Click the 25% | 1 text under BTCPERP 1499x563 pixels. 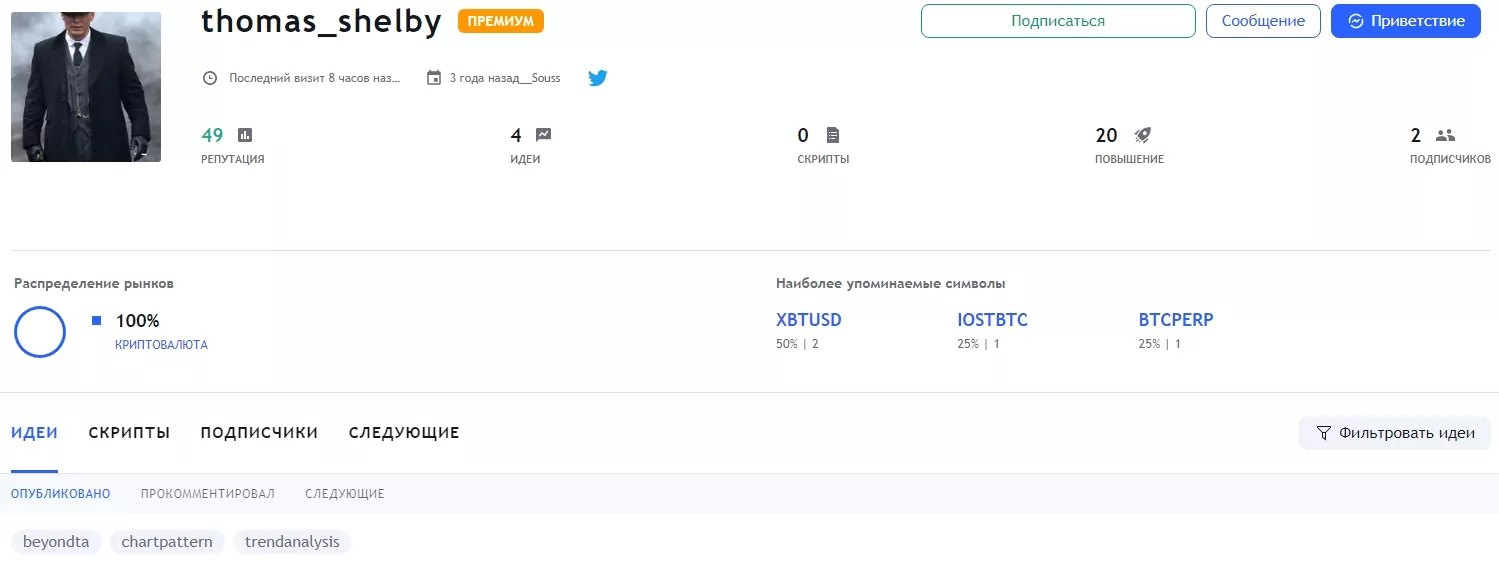click(1160, 344)
